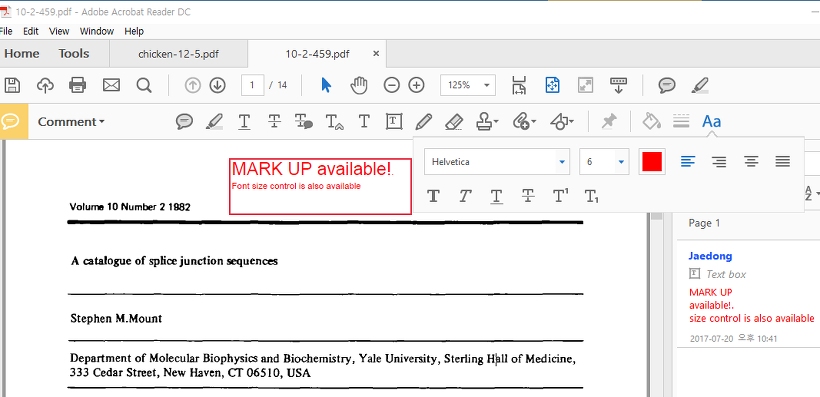Center align text
The image size is (820, 397).
tap(751, 162)
